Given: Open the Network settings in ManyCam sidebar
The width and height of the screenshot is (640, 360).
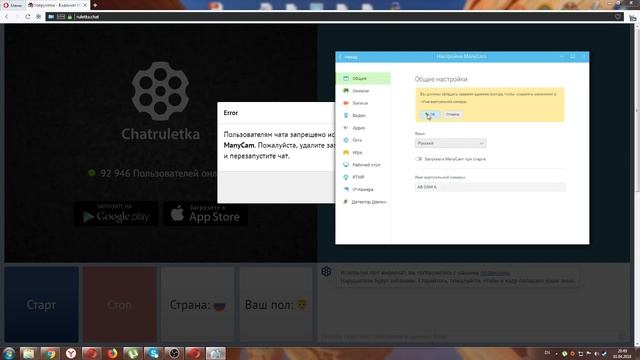Looking at the screenshot, I should tap(363, 140).
